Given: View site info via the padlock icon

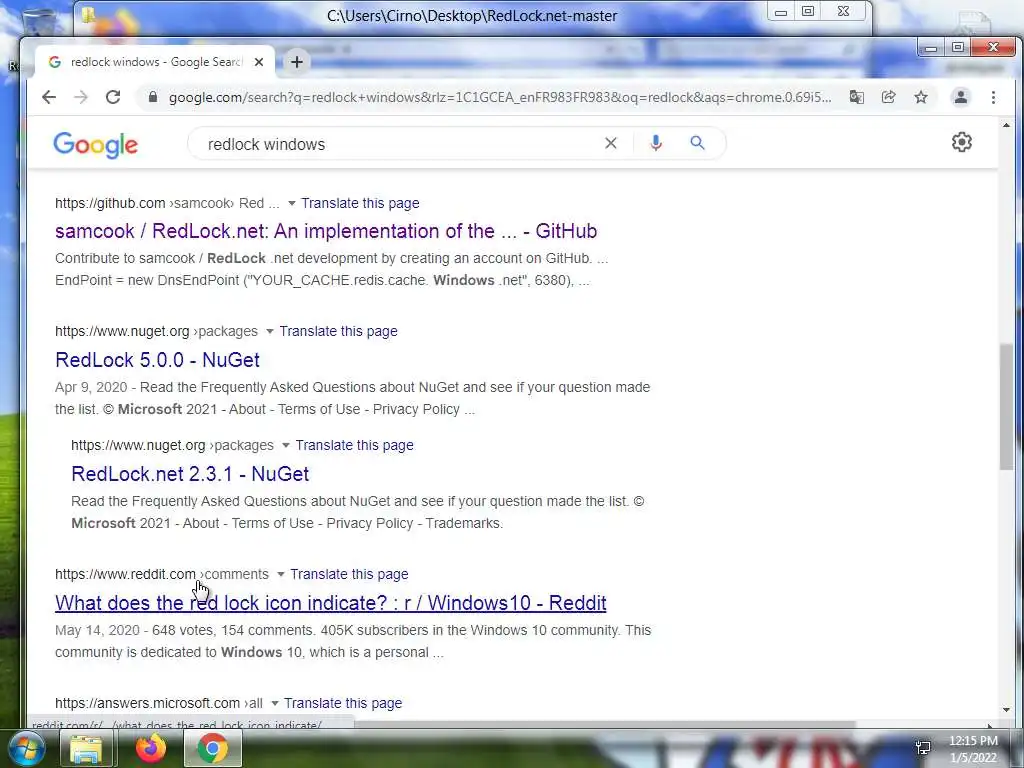Looking at the screenshot, I should click(x=153, y=97).
